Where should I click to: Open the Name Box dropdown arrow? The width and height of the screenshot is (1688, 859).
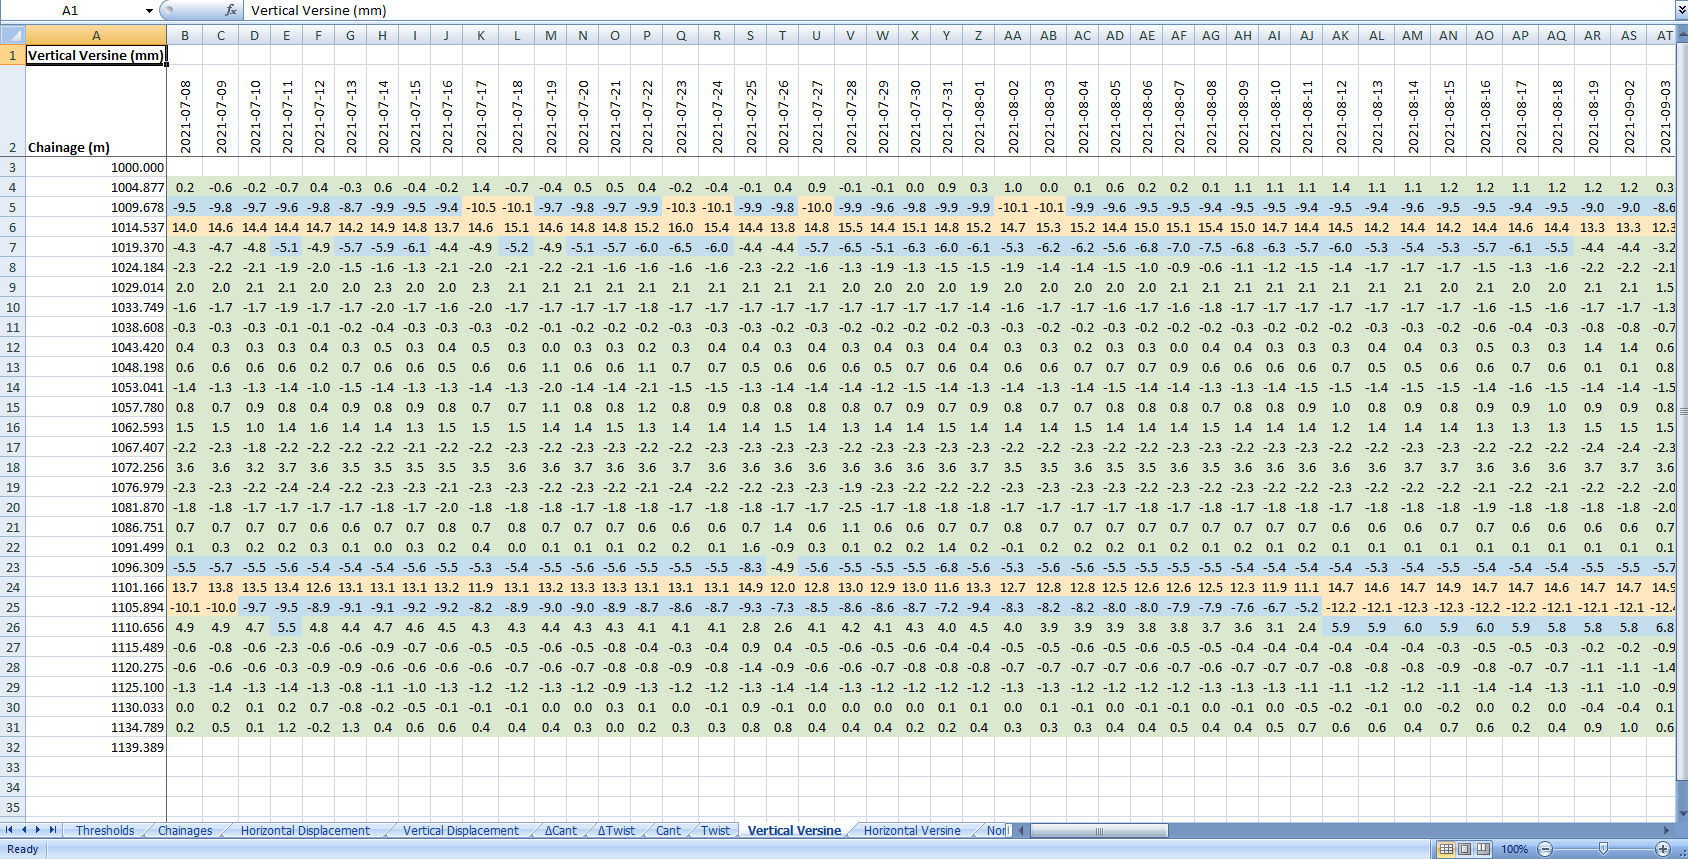tap(149, 10)
